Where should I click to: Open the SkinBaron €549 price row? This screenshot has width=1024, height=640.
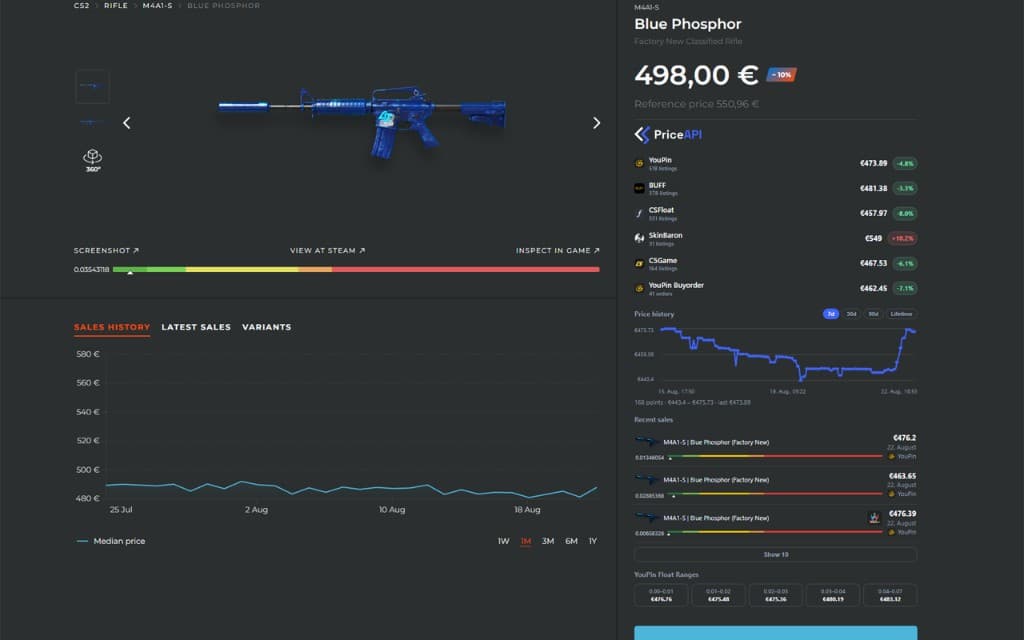(x=775, y=238)
